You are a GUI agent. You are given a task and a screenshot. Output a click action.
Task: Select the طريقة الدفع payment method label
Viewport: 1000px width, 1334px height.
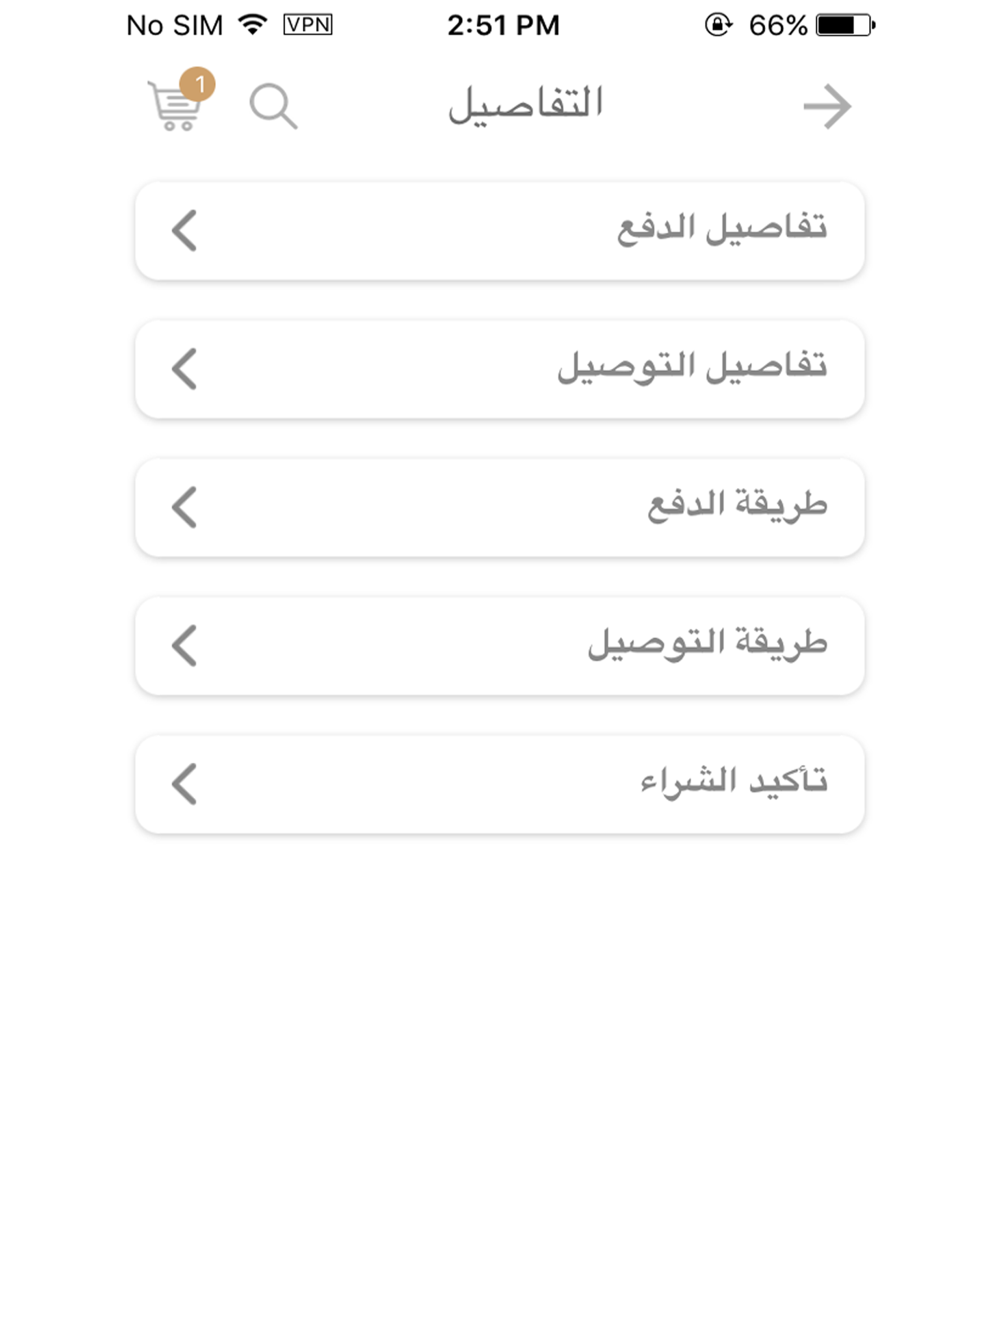click(x=737, y=505)
